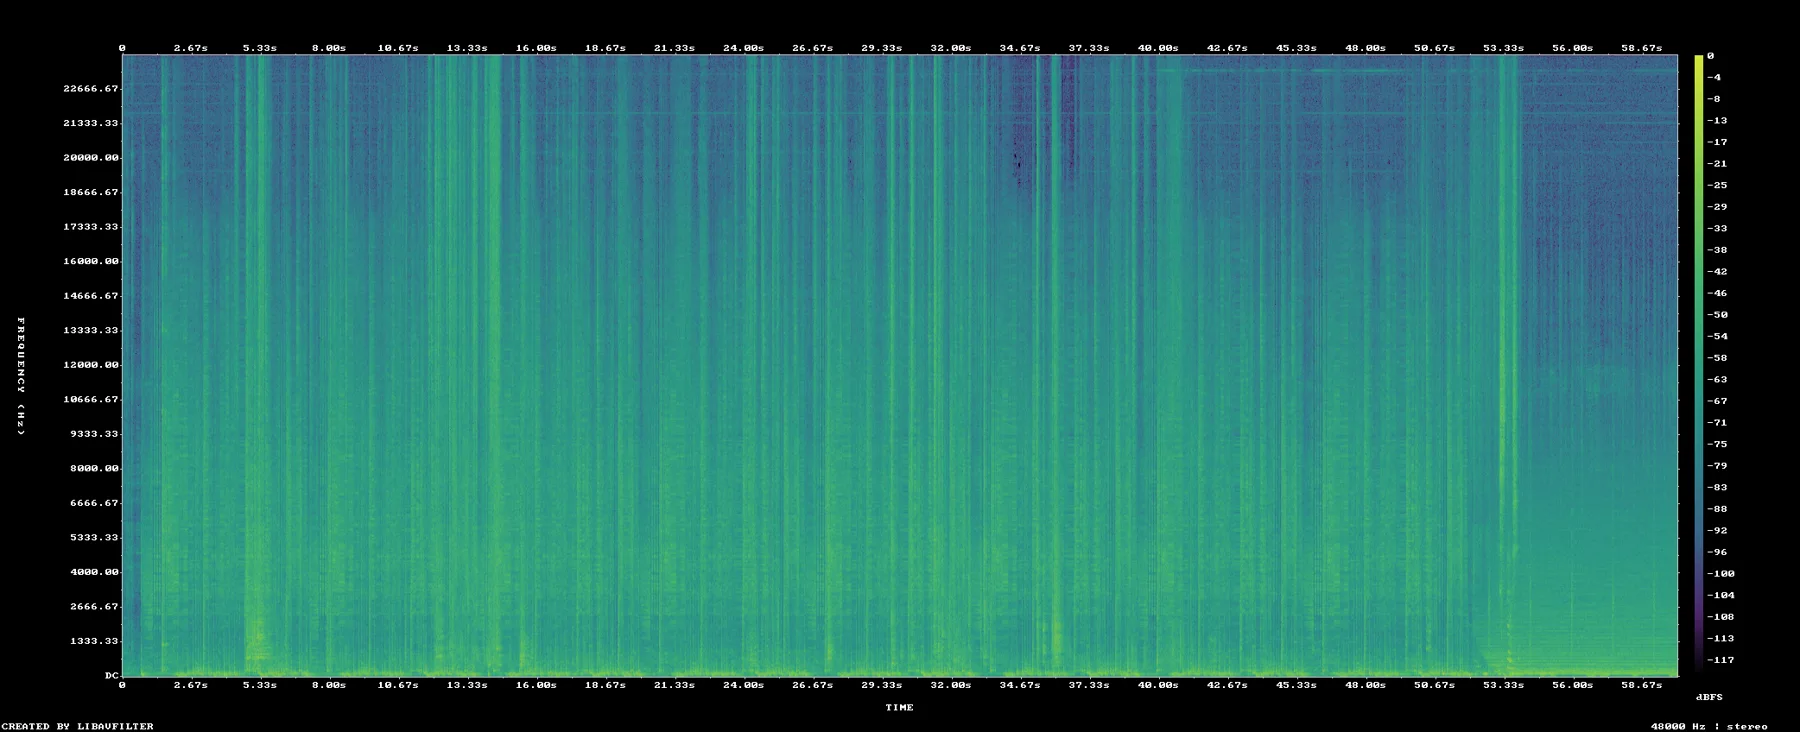Select the 17333.33 frequency label

91,227
